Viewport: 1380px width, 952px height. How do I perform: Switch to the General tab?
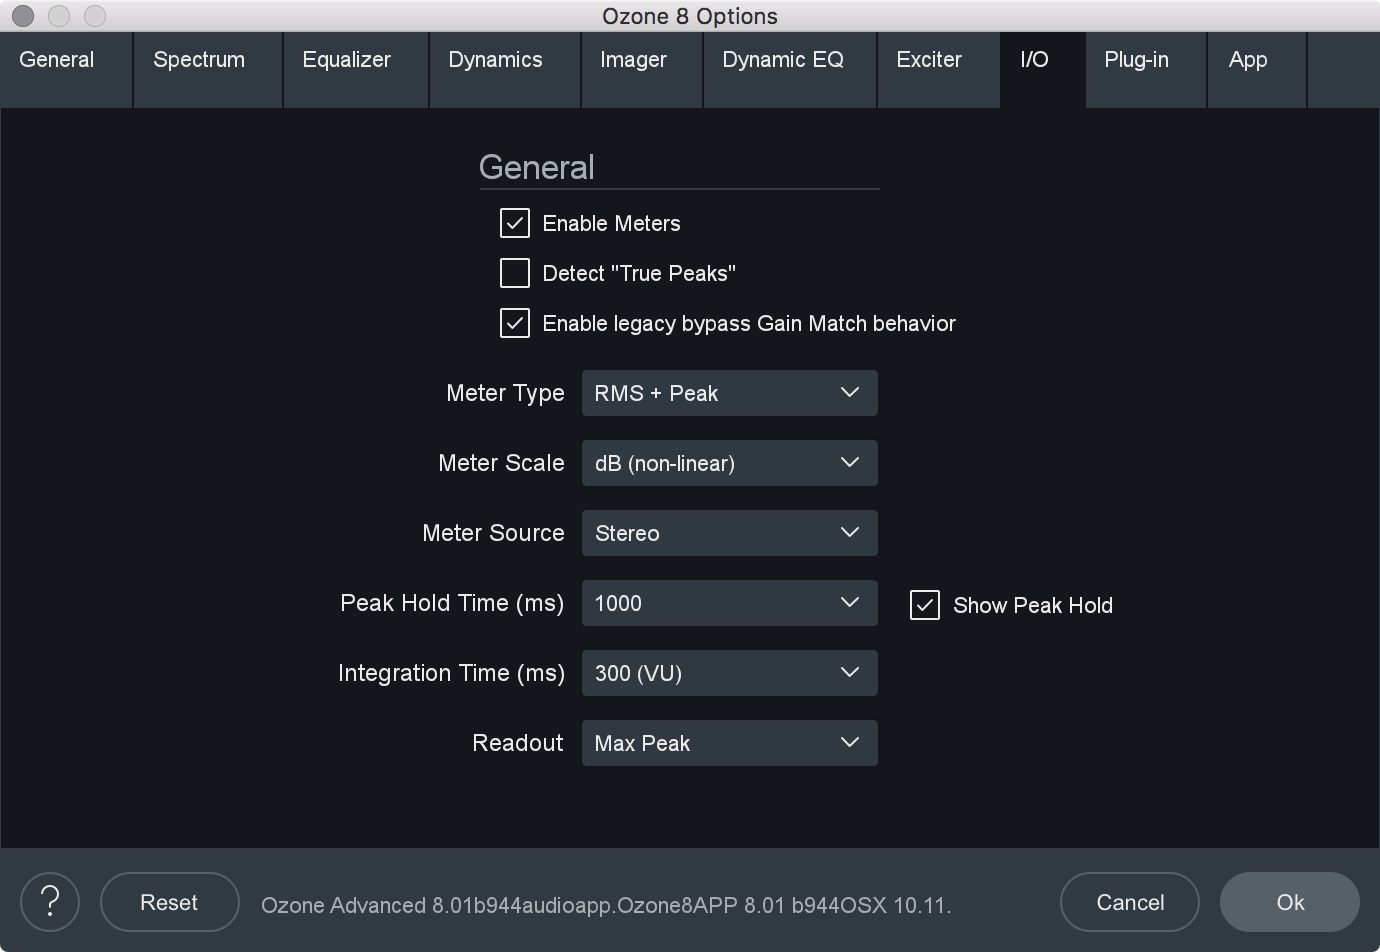(x=66, y=70)
